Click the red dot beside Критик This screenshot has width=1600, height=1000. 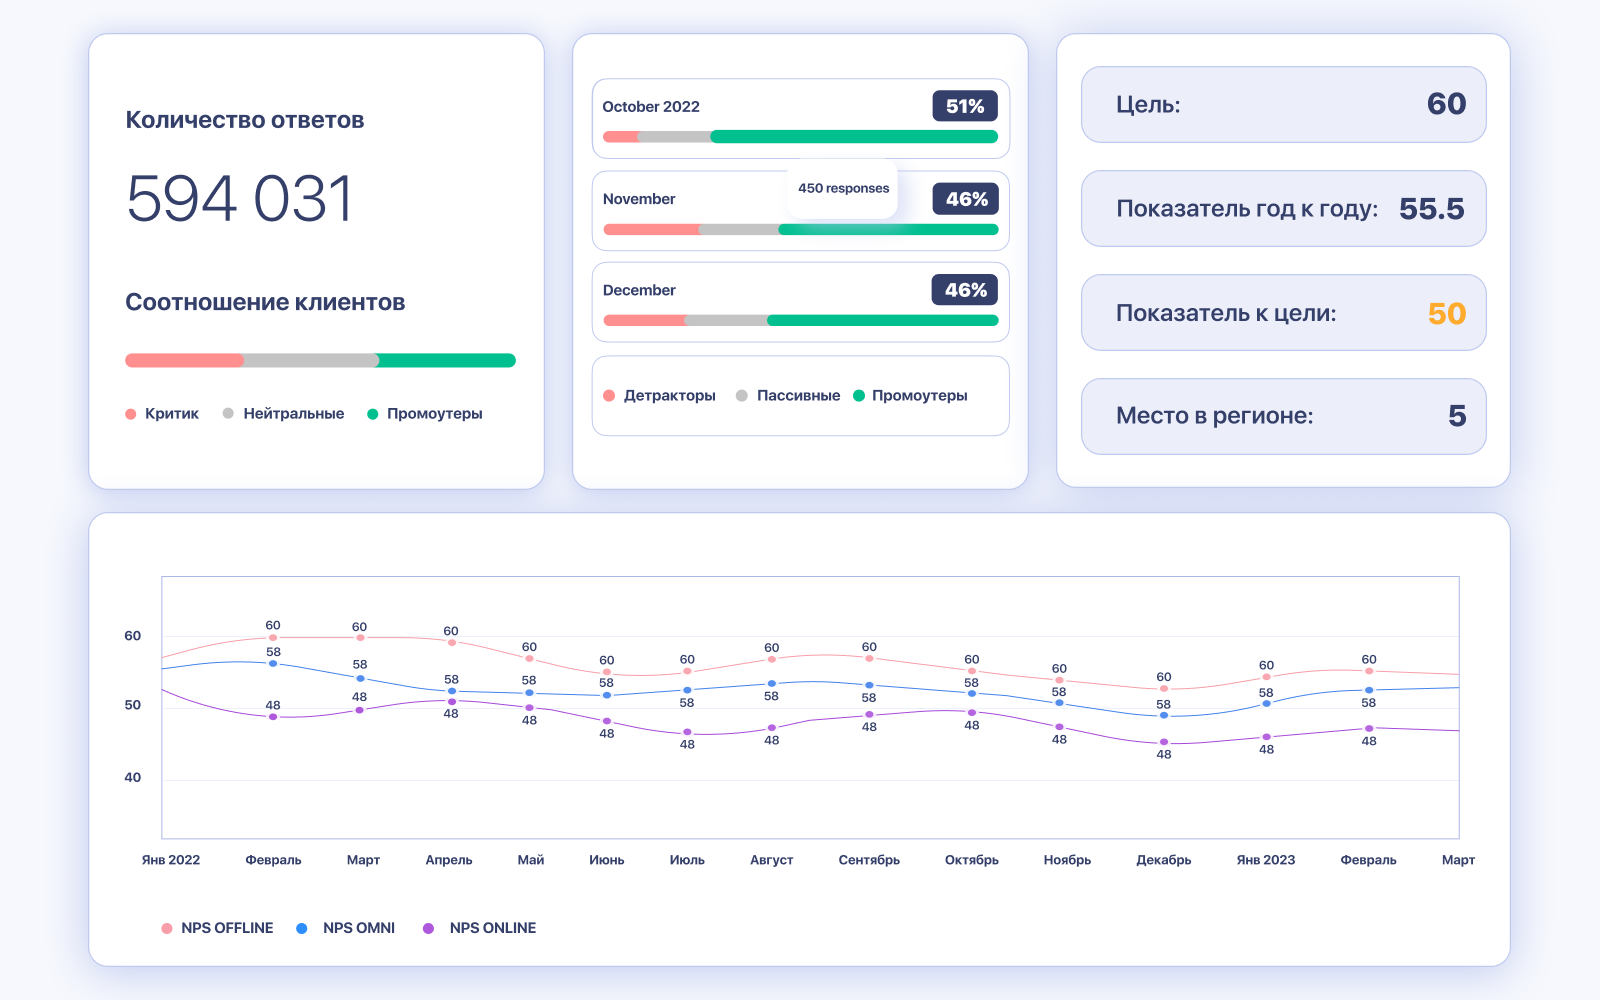coord(131,414)
